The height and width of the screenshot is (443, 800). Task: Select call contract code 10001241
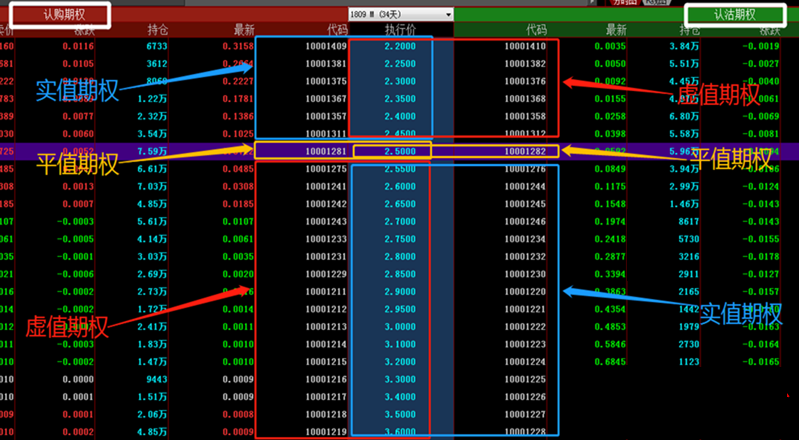tap(326, 186)
